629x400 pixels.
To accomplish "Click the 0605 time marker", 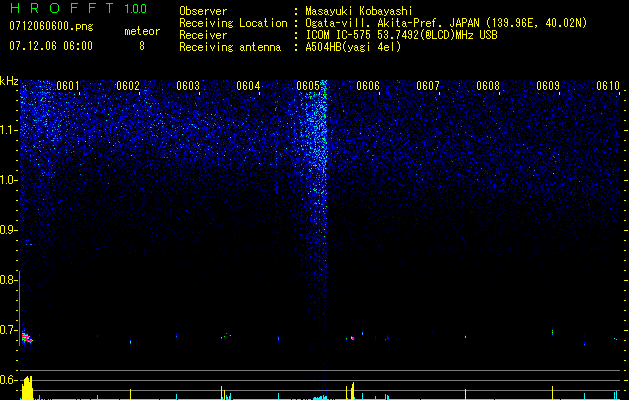I will pyautogui.click(x=308, y=86).
